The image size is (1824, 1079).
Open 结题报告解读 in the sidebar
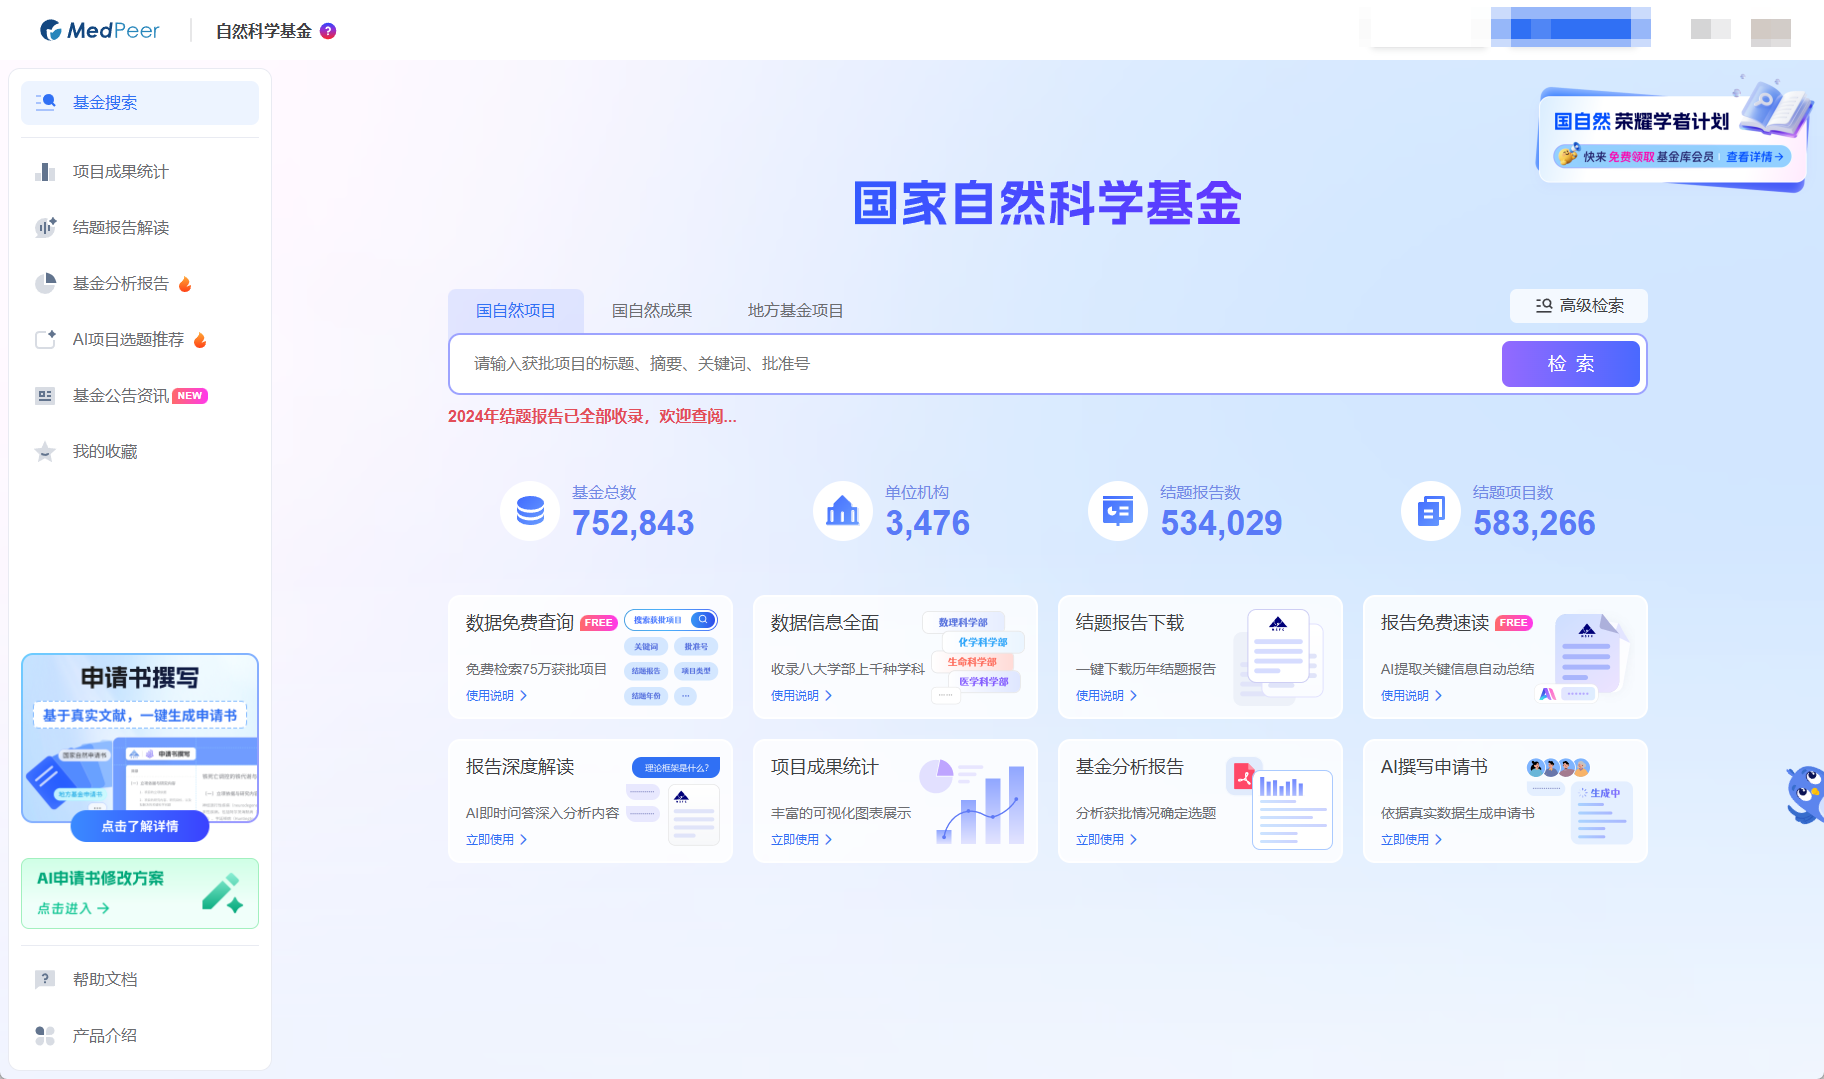[120, 228]
